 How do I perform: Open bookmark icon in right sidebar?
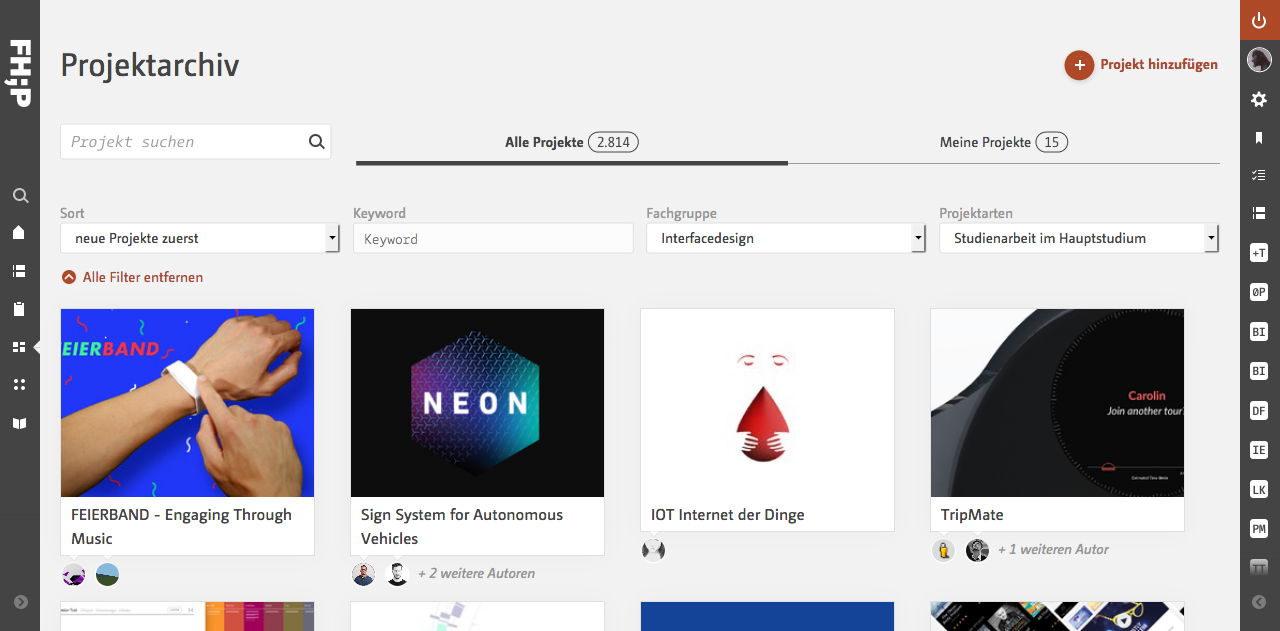tap(1260, 138)
